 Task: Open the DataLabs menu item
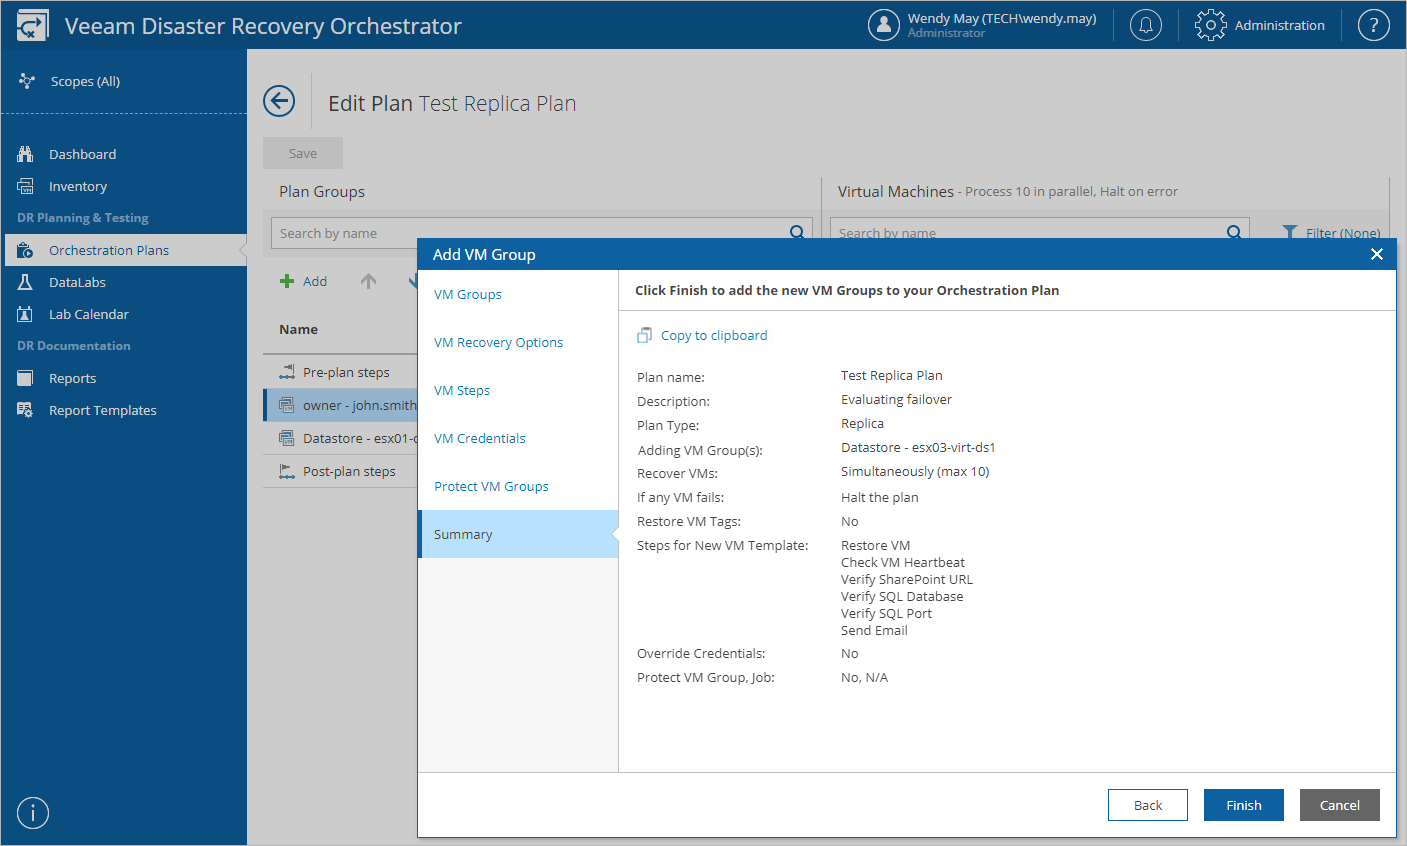tap(124, 282)
